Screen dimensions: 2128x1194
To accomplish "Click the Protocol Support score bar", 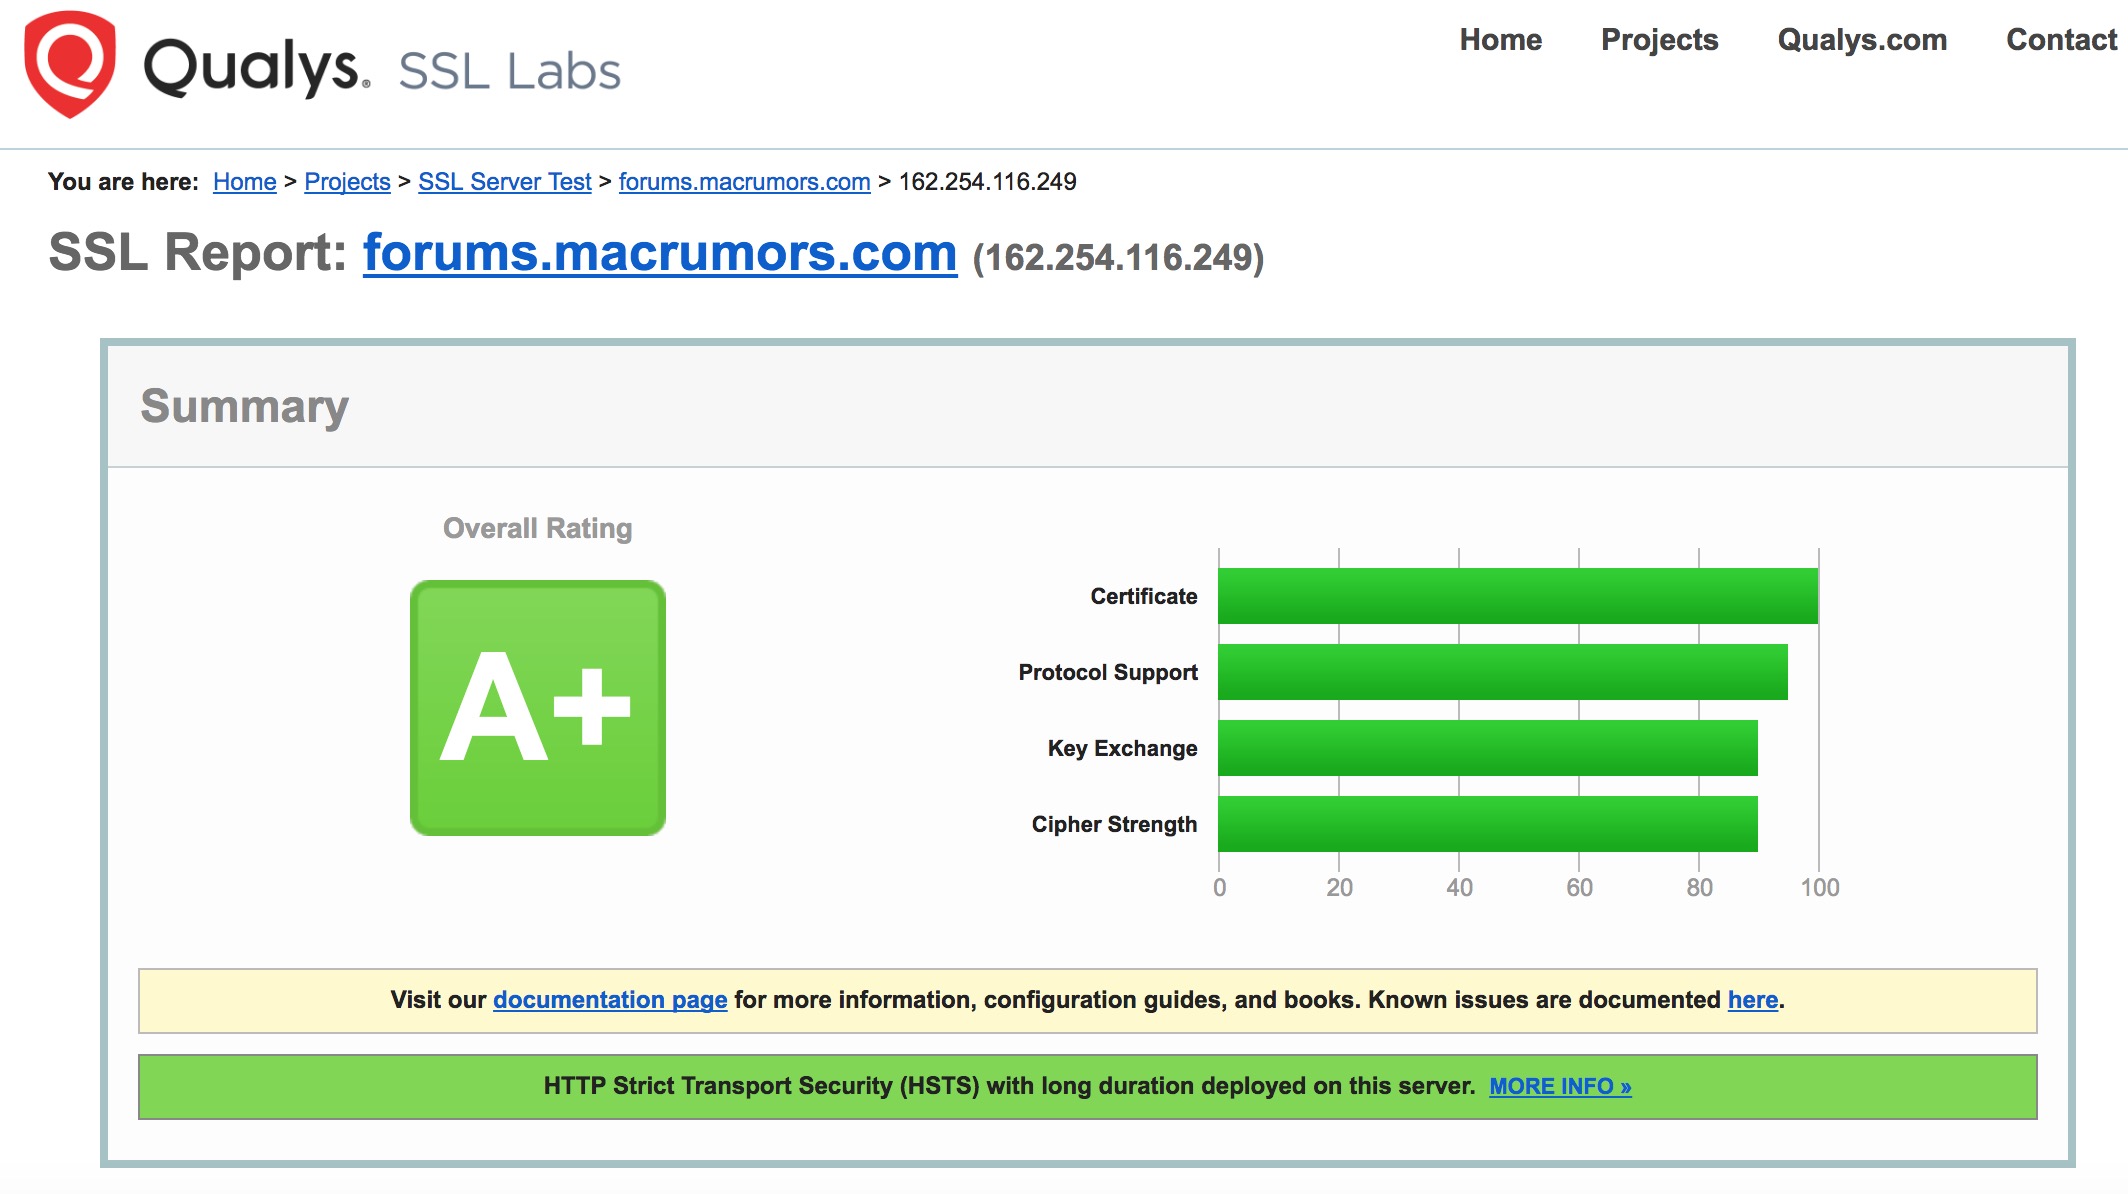I will (x=1502, y=672).
